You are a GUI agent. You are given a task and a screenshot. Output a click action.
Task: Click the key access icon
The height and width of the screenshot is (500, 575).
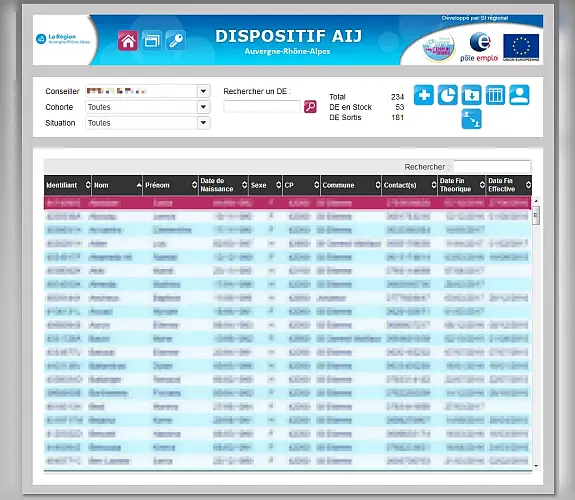175,40
